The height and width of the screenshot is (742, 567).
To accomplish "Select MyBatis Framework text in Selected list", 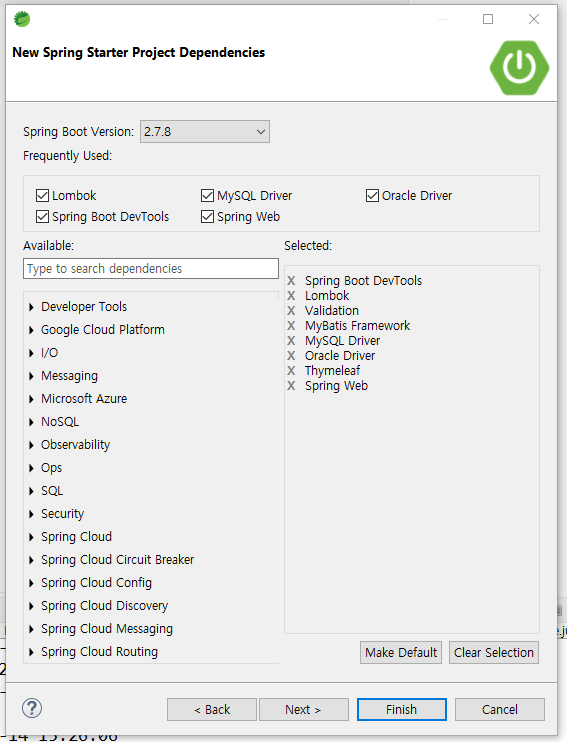I will (357, 326).
